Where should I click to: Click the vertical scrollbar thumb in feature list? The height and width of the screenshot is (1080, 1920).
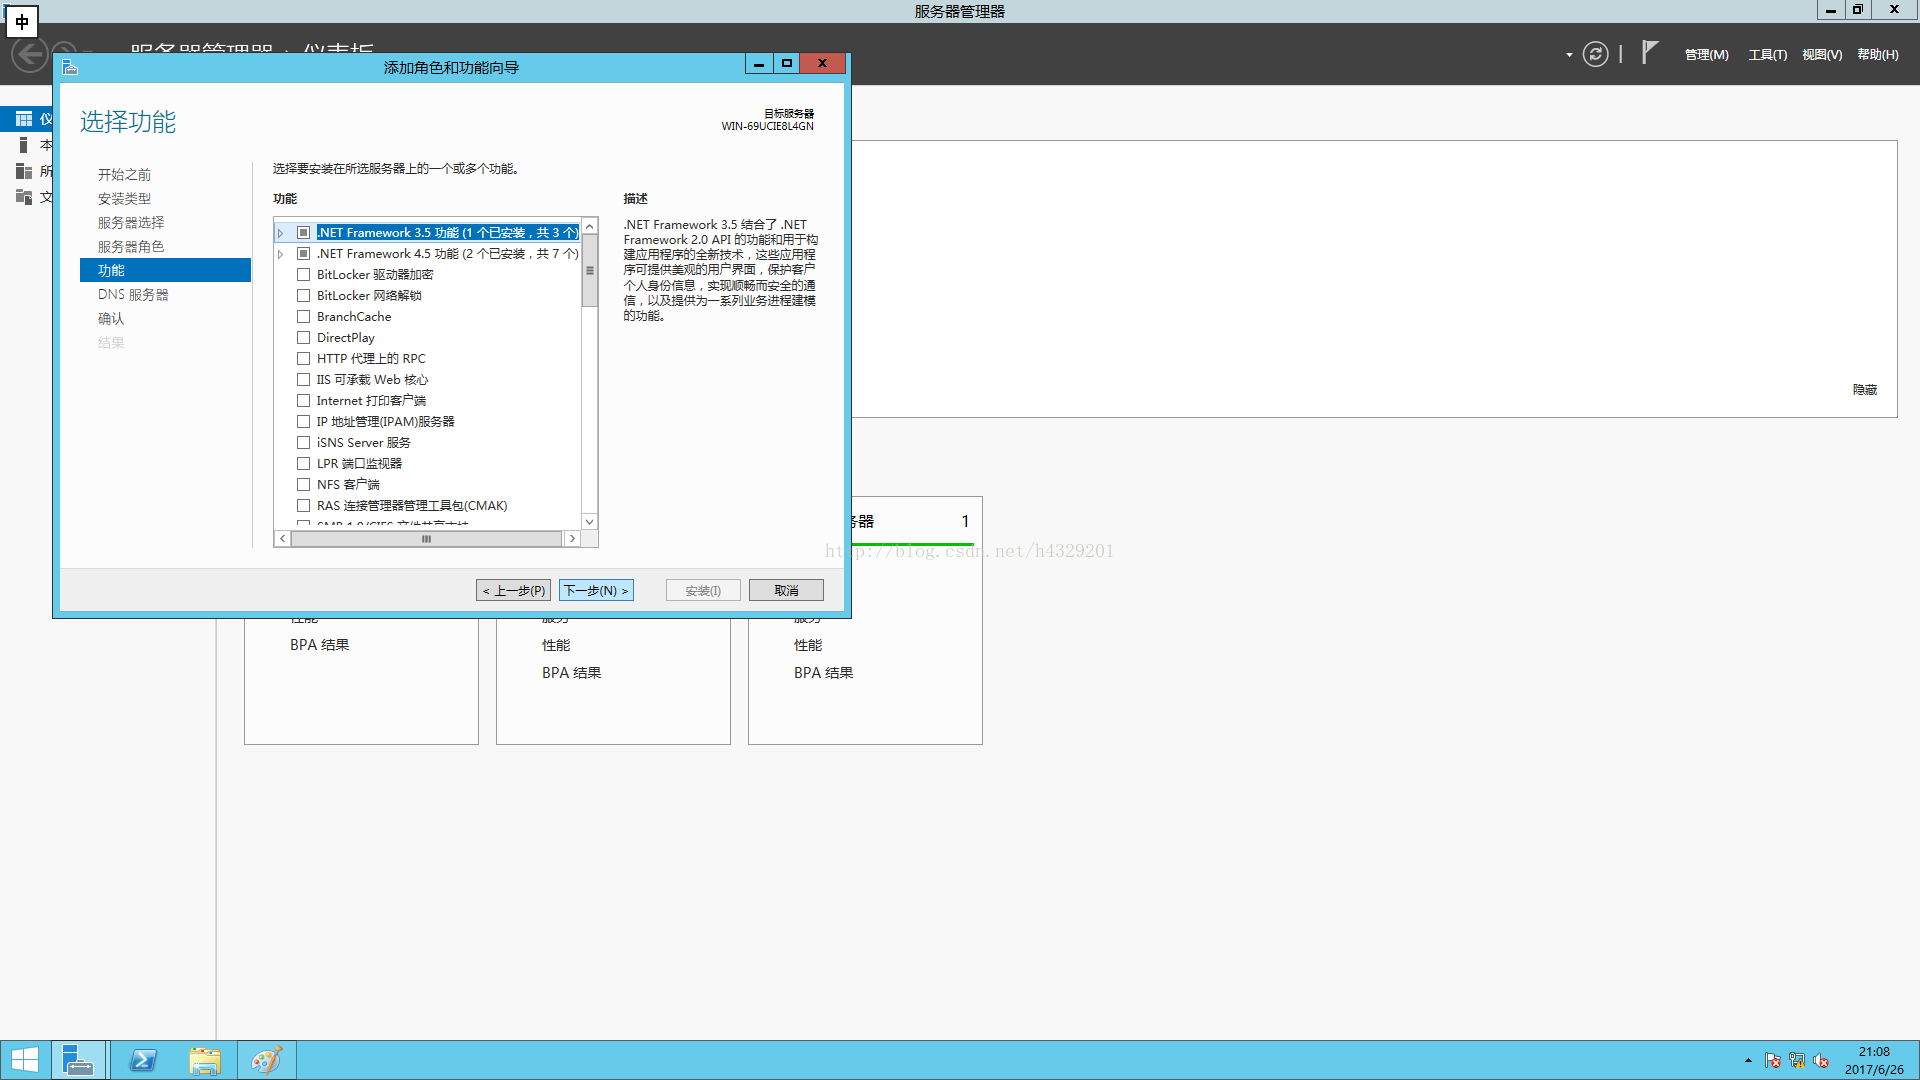click(x=590, y=271)
